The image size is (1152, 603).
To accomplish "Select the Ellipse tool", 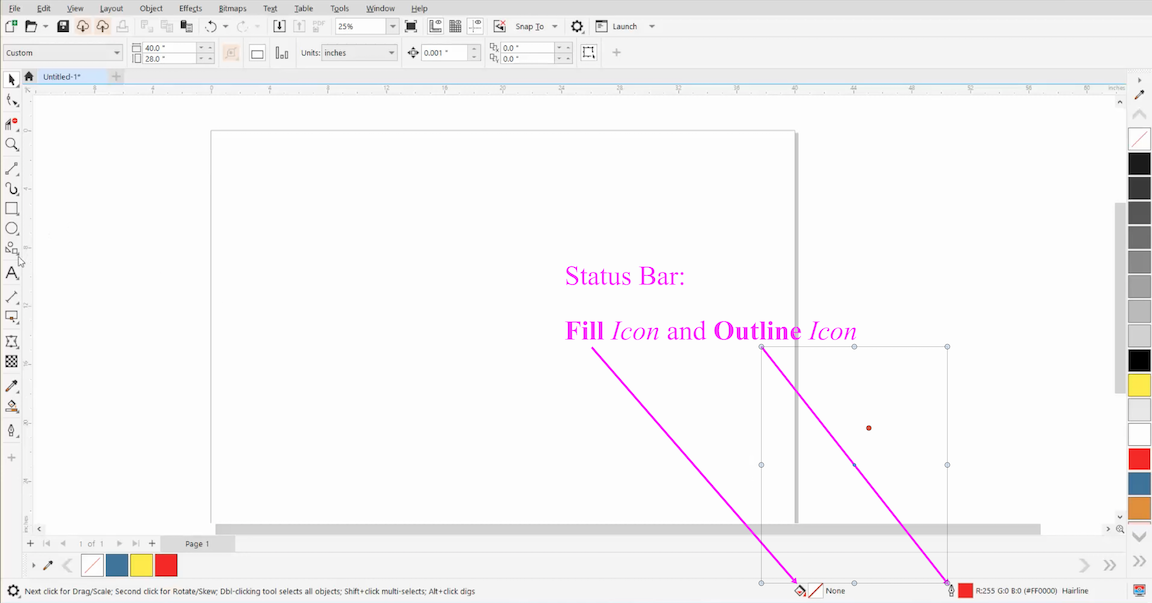I will click(12, 229).
